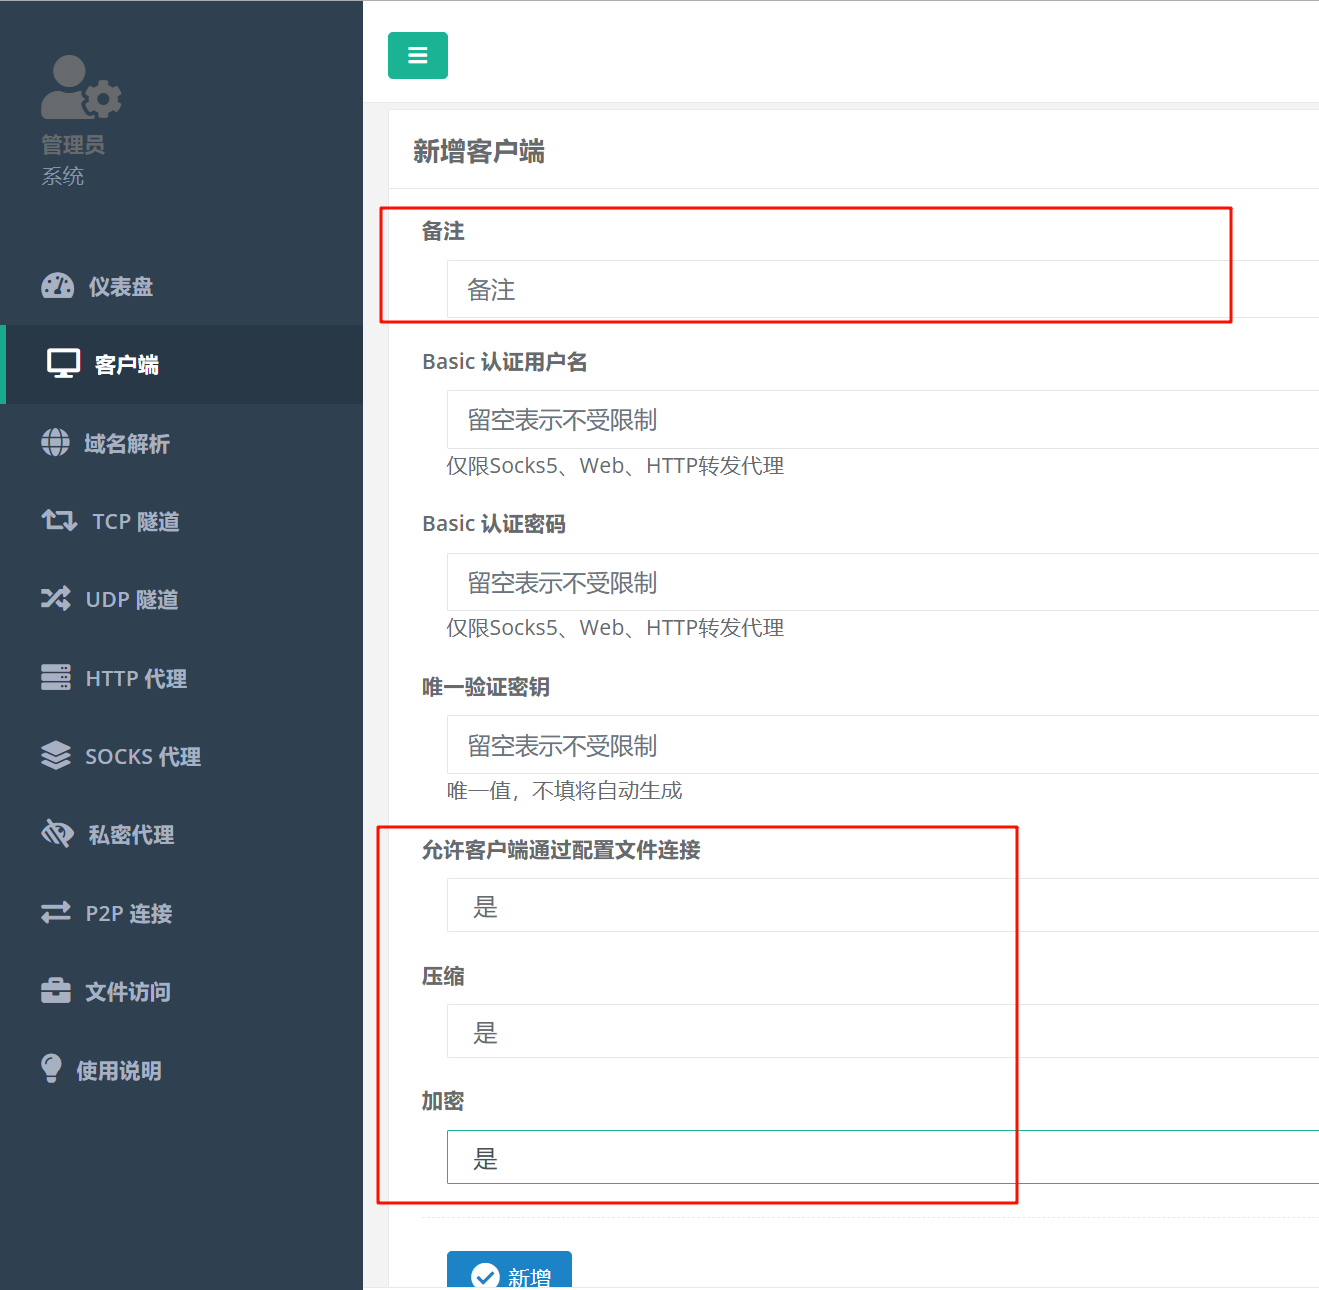Click the globe icon for 域名解析
1319x1290 pixels.
click(x=55, y=442)
